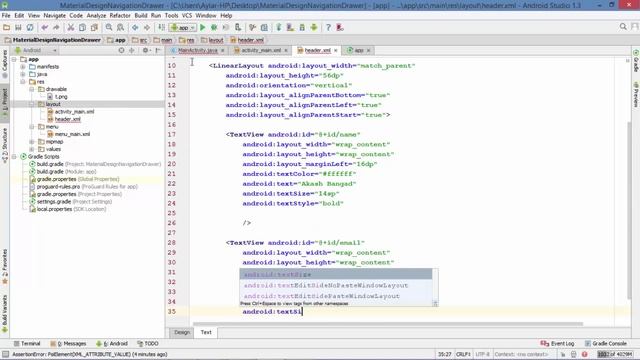Click the Save All toolbar icon
The width and height of the screenshot is (640, 360).
tap(18, 27)
